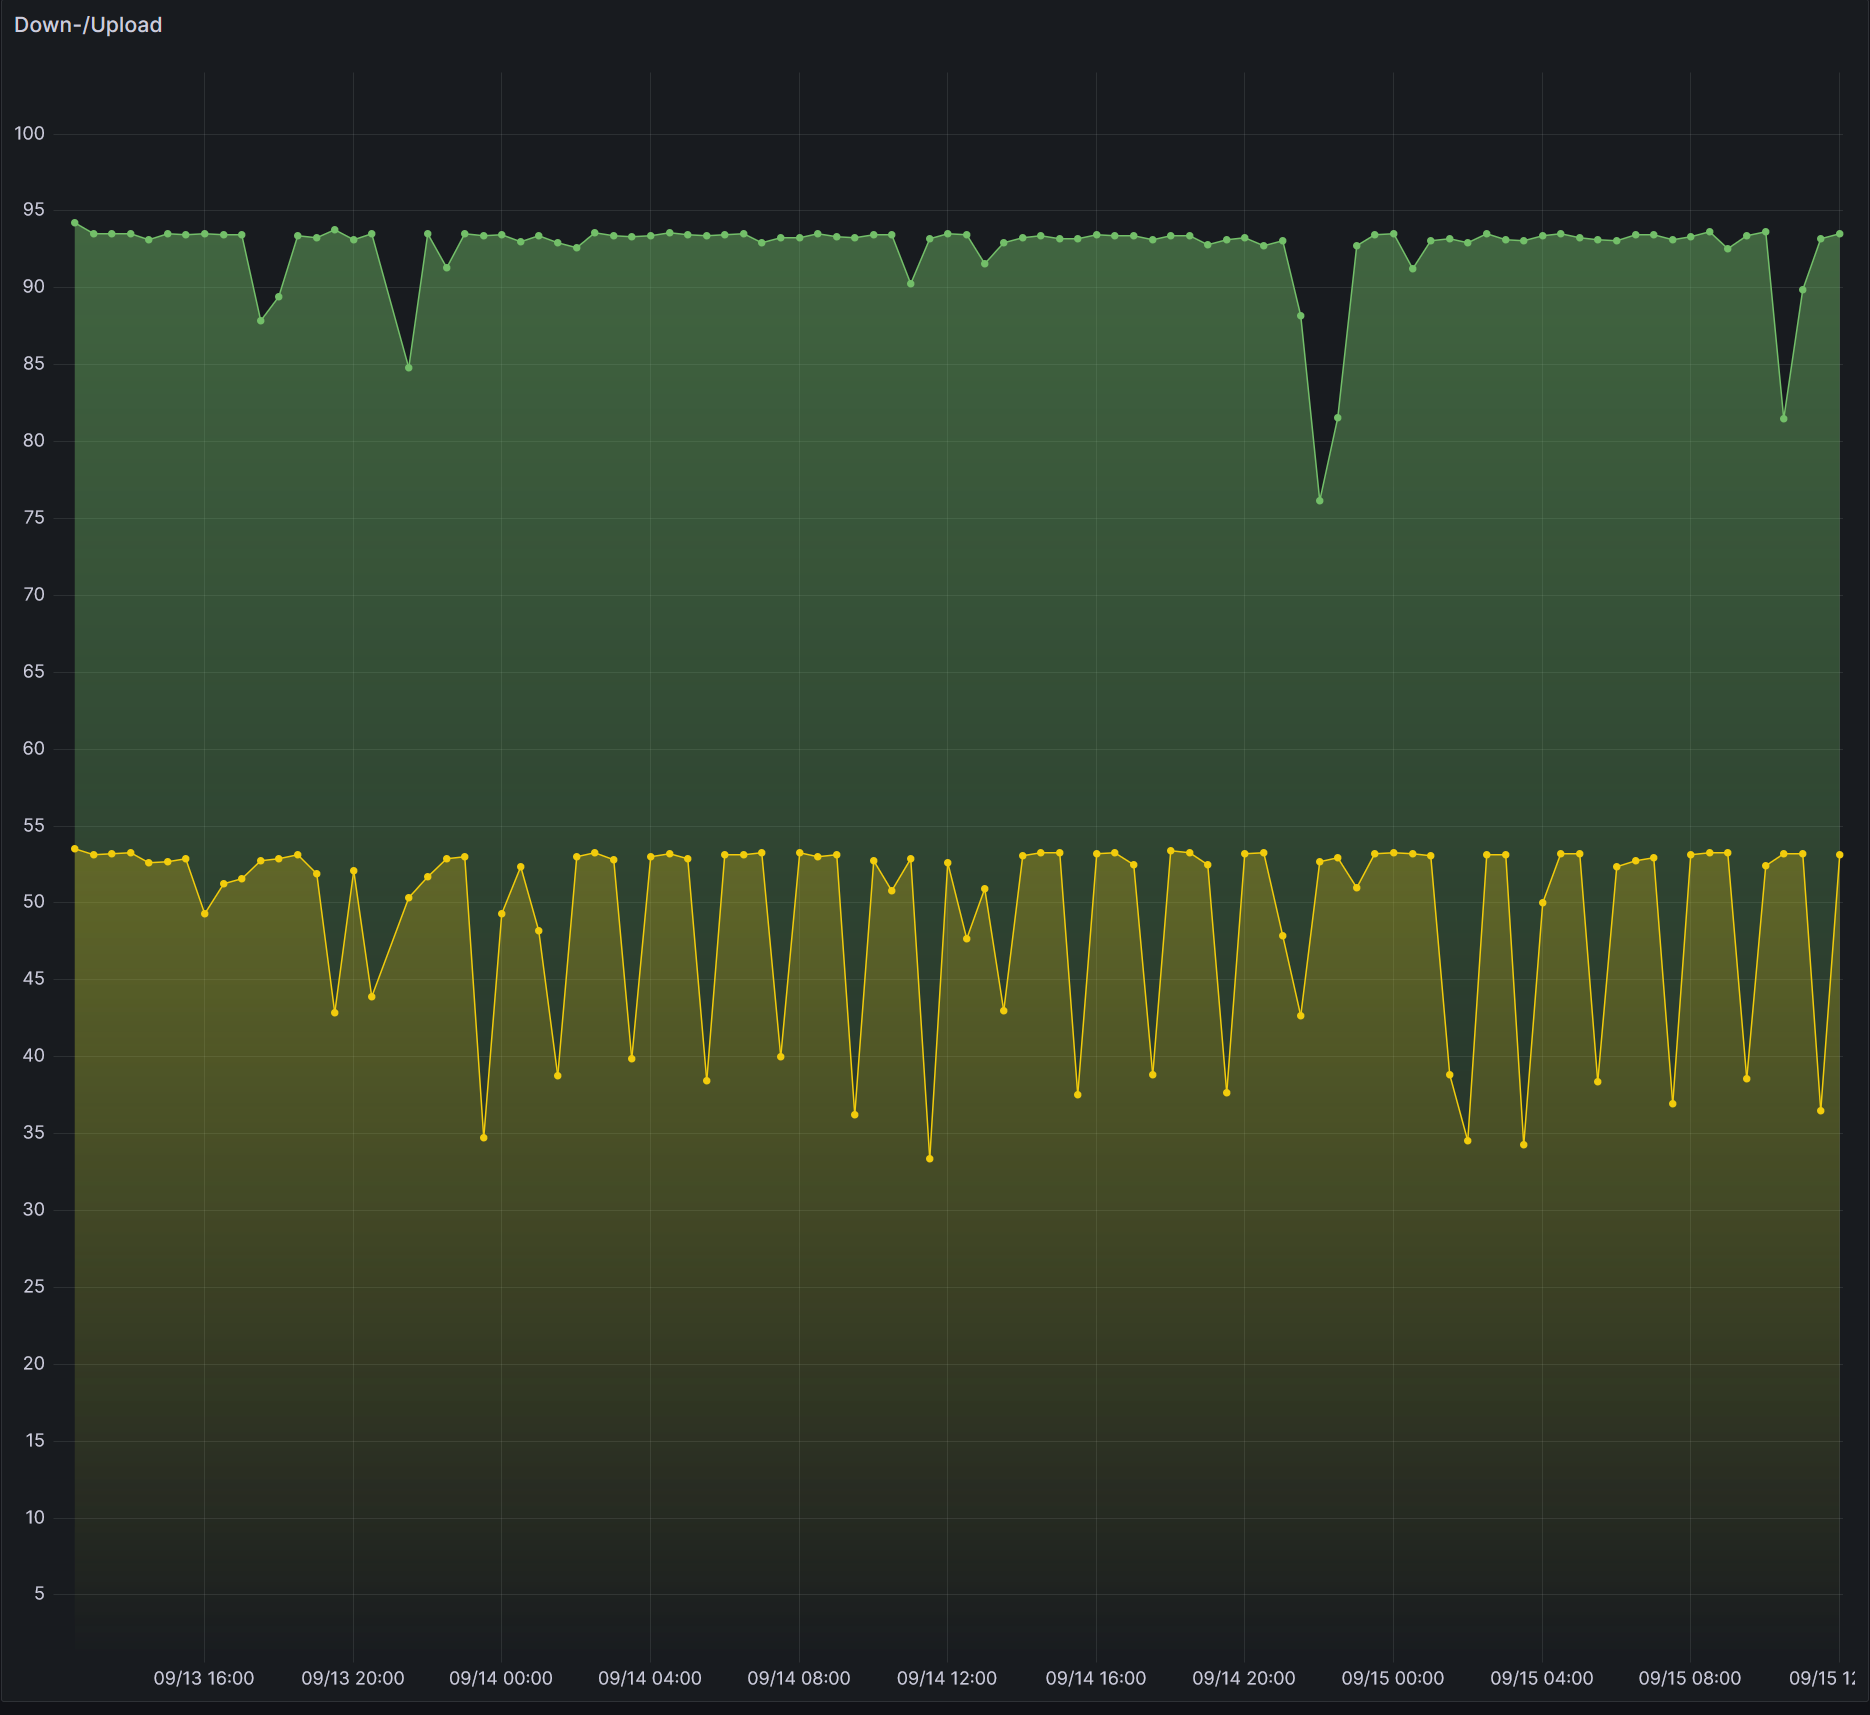Open the Down-/Upload panel title menu

tap(88, 25)
